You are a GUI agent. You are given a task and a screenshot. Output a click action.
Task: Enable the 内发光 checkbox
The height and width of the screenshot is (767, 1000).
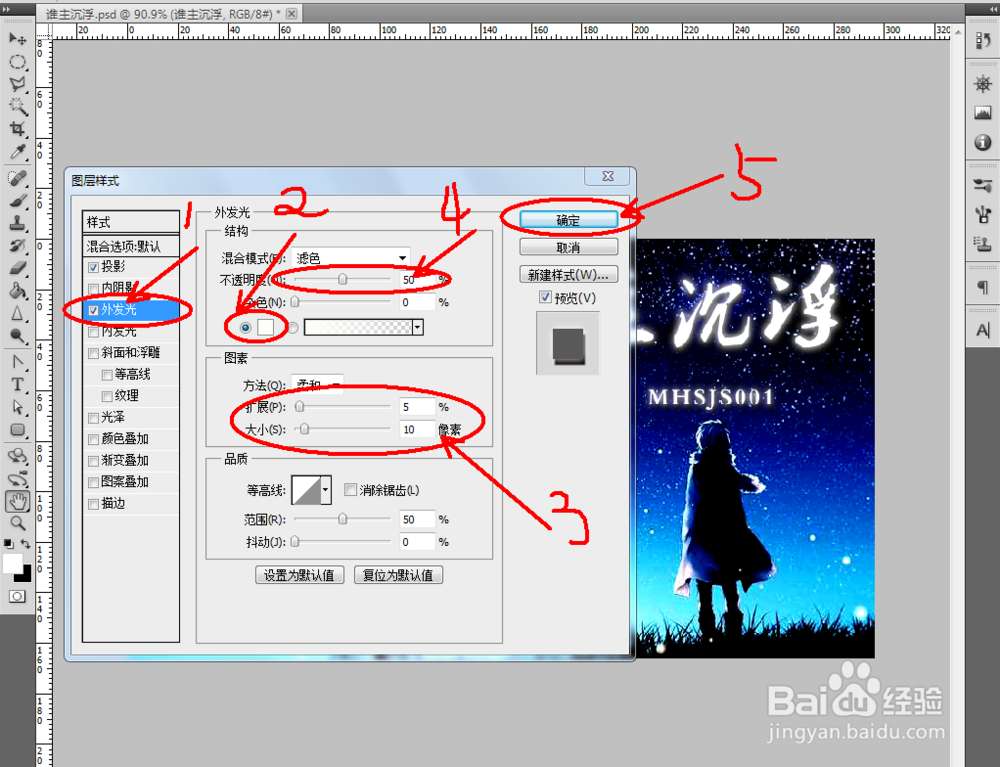93,332
